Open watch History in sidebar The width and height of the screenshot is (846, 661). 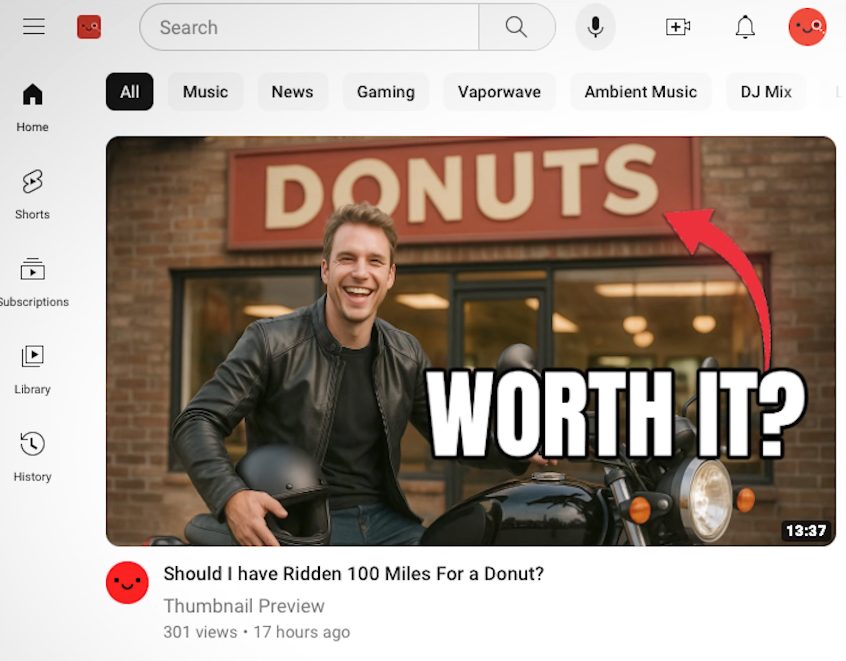pyautogui.click(x=32, y=456)
